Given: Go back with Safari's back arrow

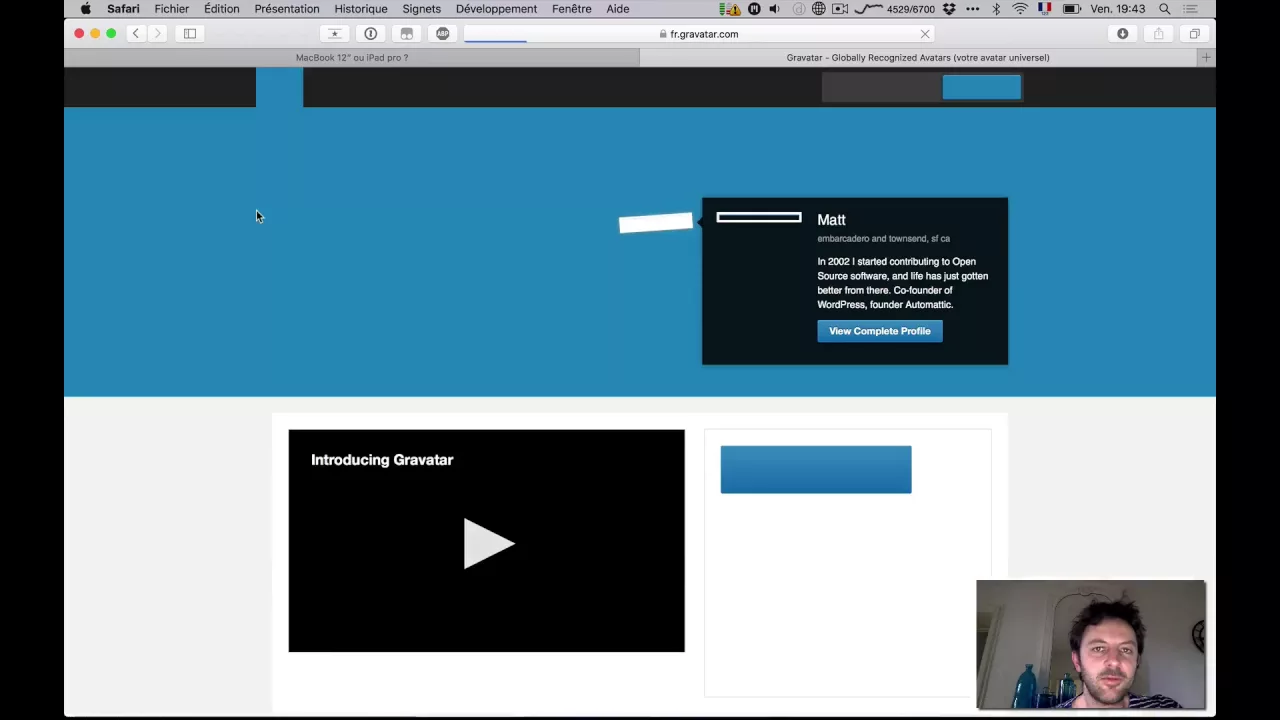Looking at the screenshot, I should (136, 34).
